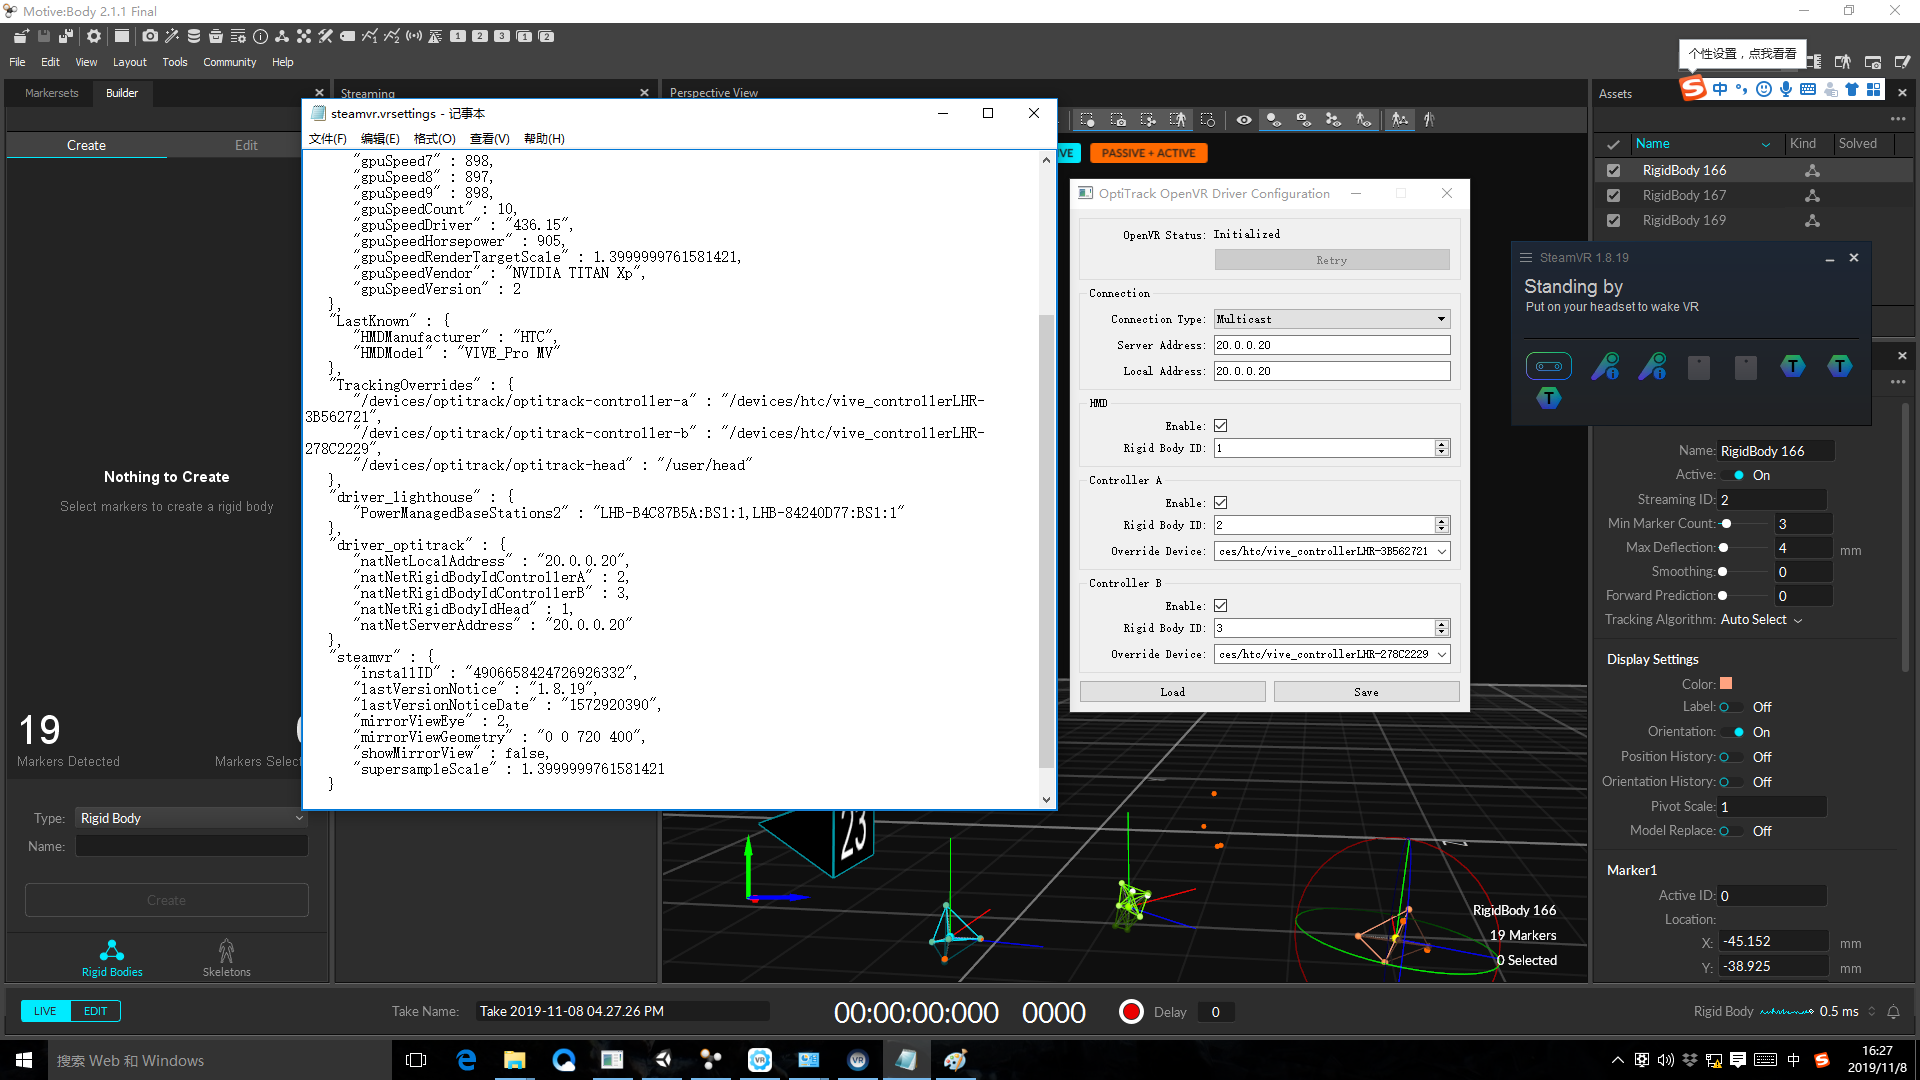Open the Type Rigid Body dropdown
1920x1080 pixels.
click(x=191, y=818)
